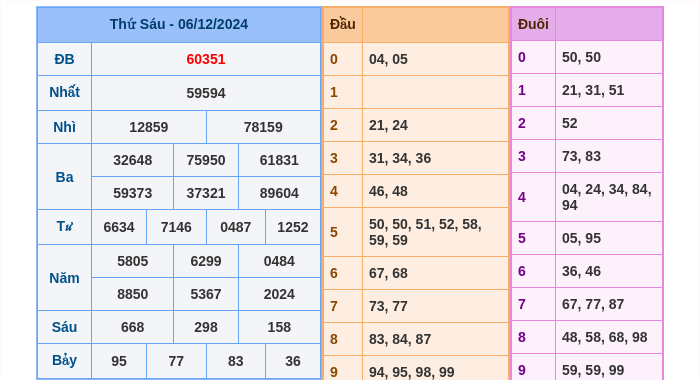Click Đuôi row 1 values 21, 31, 51
The width and height of the screenshot is (700, 380).
(593, 90)
